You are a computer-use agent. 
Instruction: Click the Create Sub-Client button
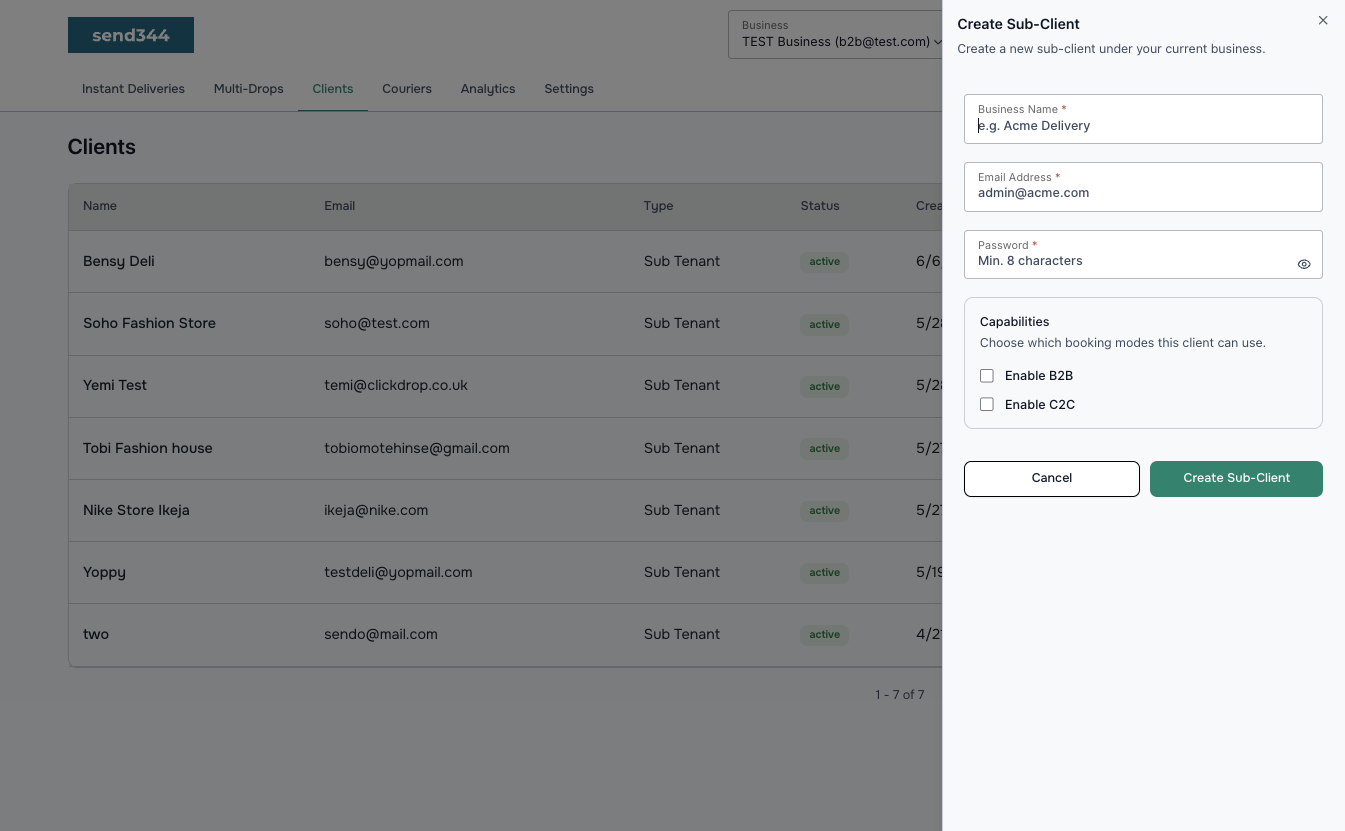(1237, 478)
